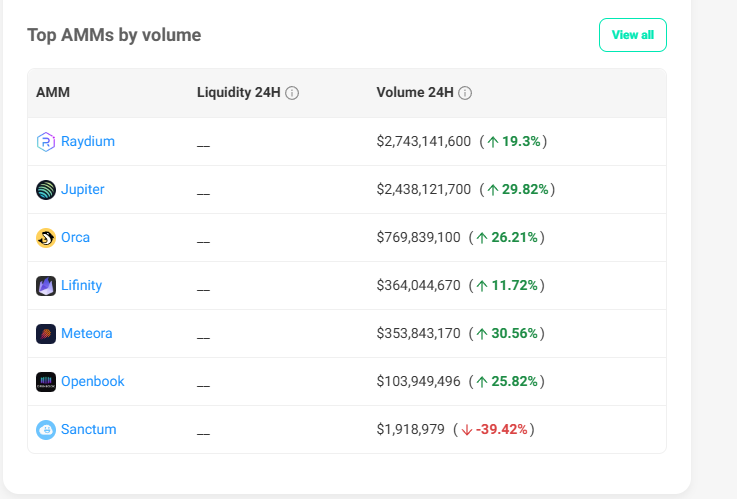Select Orca volume $769,839,100
Viewport: 737px width, 499px height.
click(418, 237)
